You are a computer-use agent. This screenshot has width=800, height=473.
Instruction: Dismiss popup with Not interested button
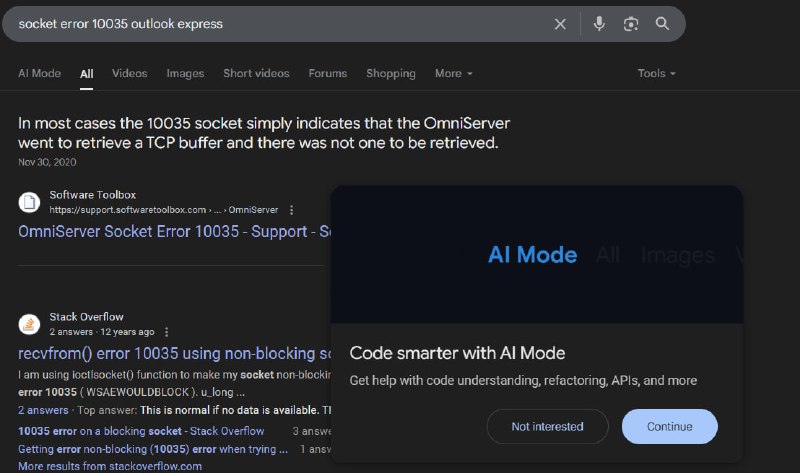[x=547, y=427]
